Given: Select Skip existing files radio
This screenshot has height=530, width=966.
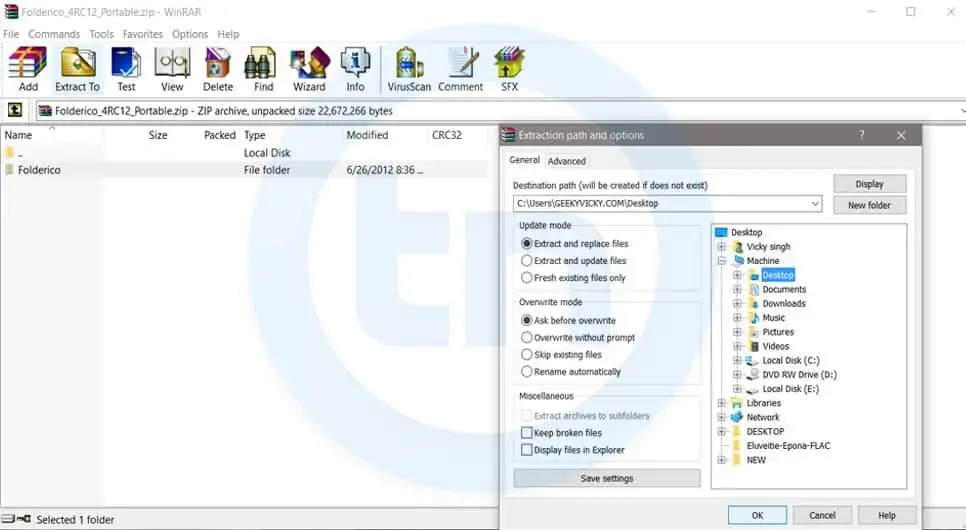Looking at the screenshot, I should tap(527, 354).
